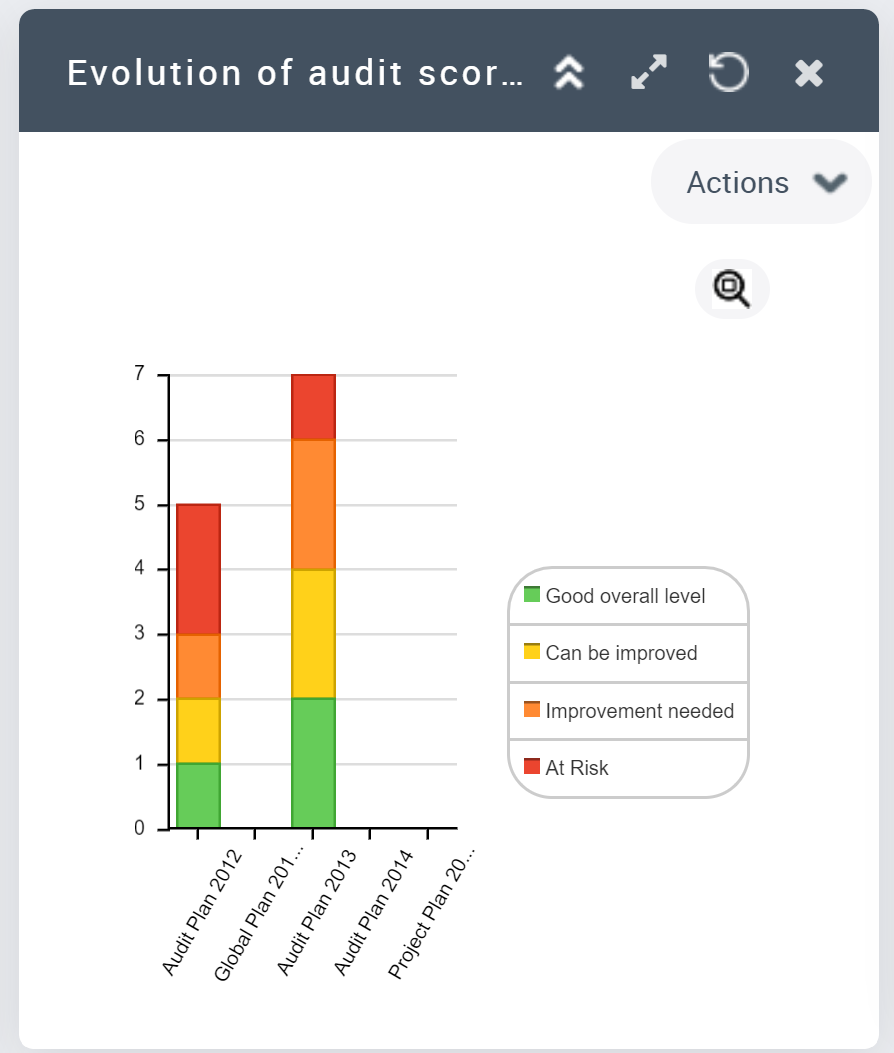Toggle the Good overall level legend entry

click(x=625, y=596)
